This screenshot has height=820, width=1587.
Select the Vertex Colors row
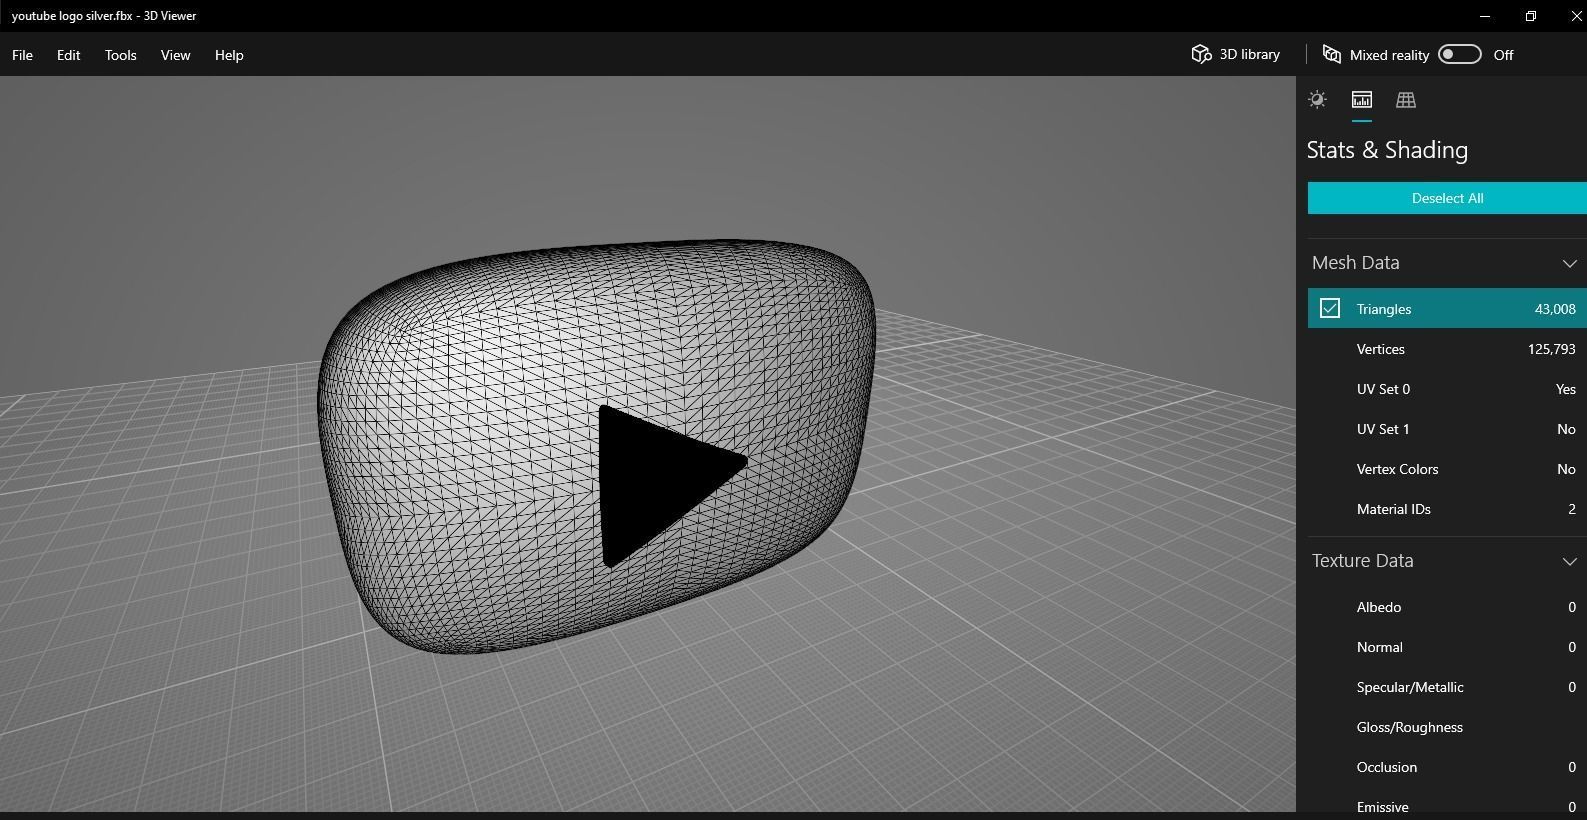pyautogui.click(x=1447, y=469)
